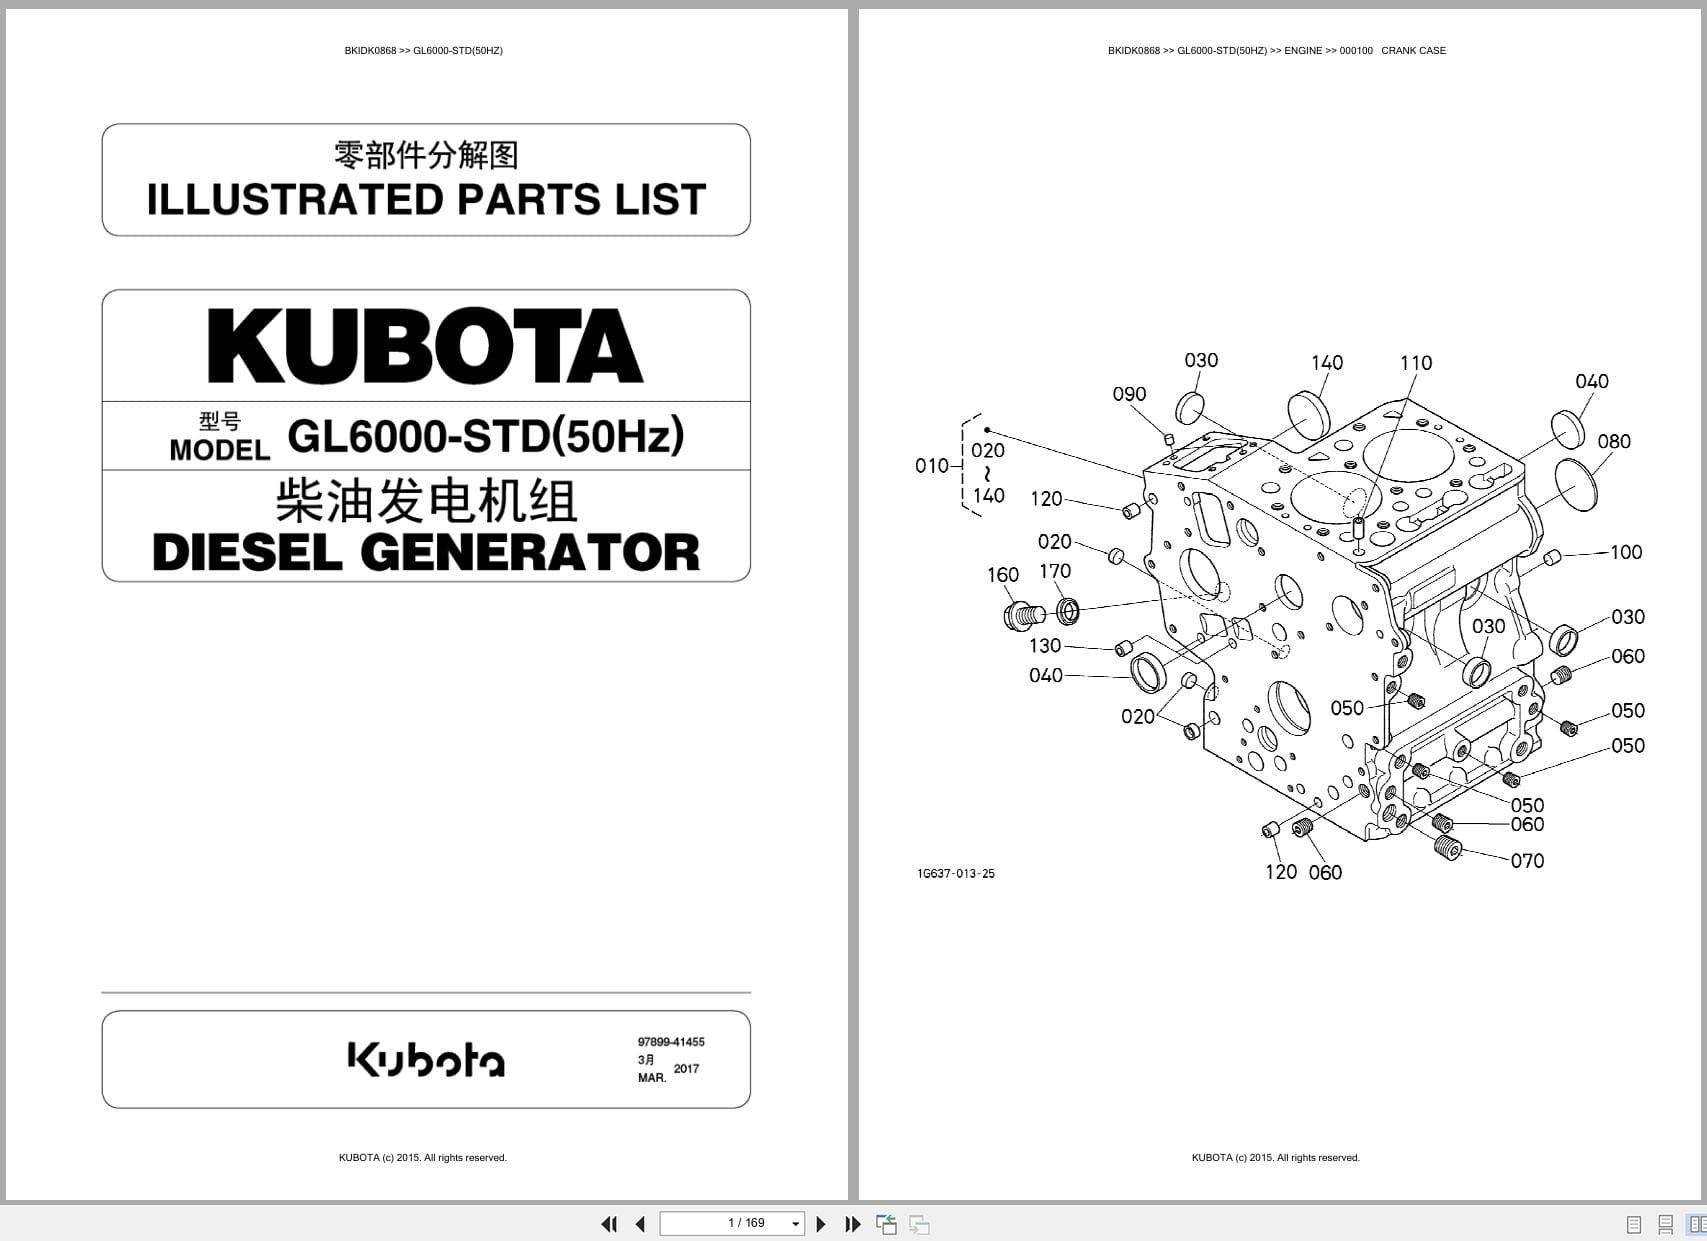Click diagram label 110
This screenshot has width=1707, height=1241.
(x=1416, y=363)
